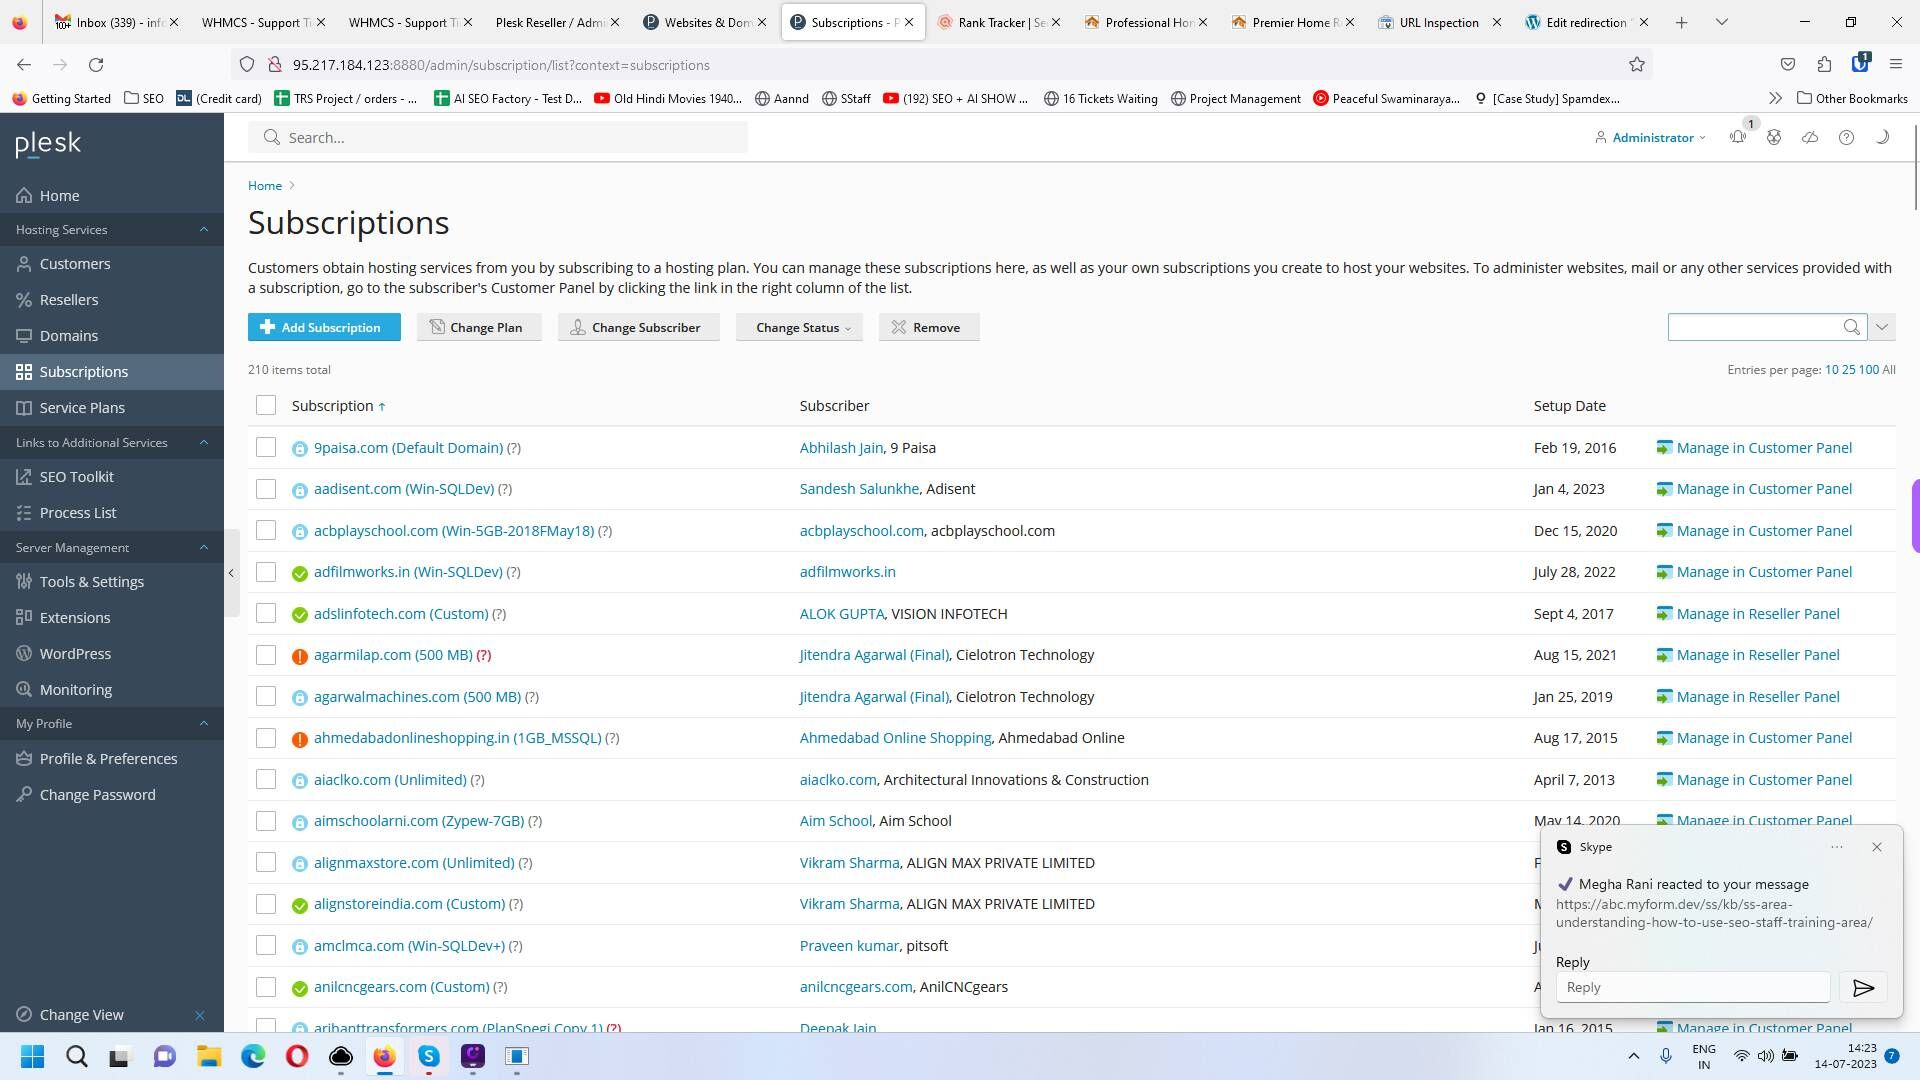Open the list all tabs dropdown
Screen dimensions: 1920x1080
[x=1721, y=22]
